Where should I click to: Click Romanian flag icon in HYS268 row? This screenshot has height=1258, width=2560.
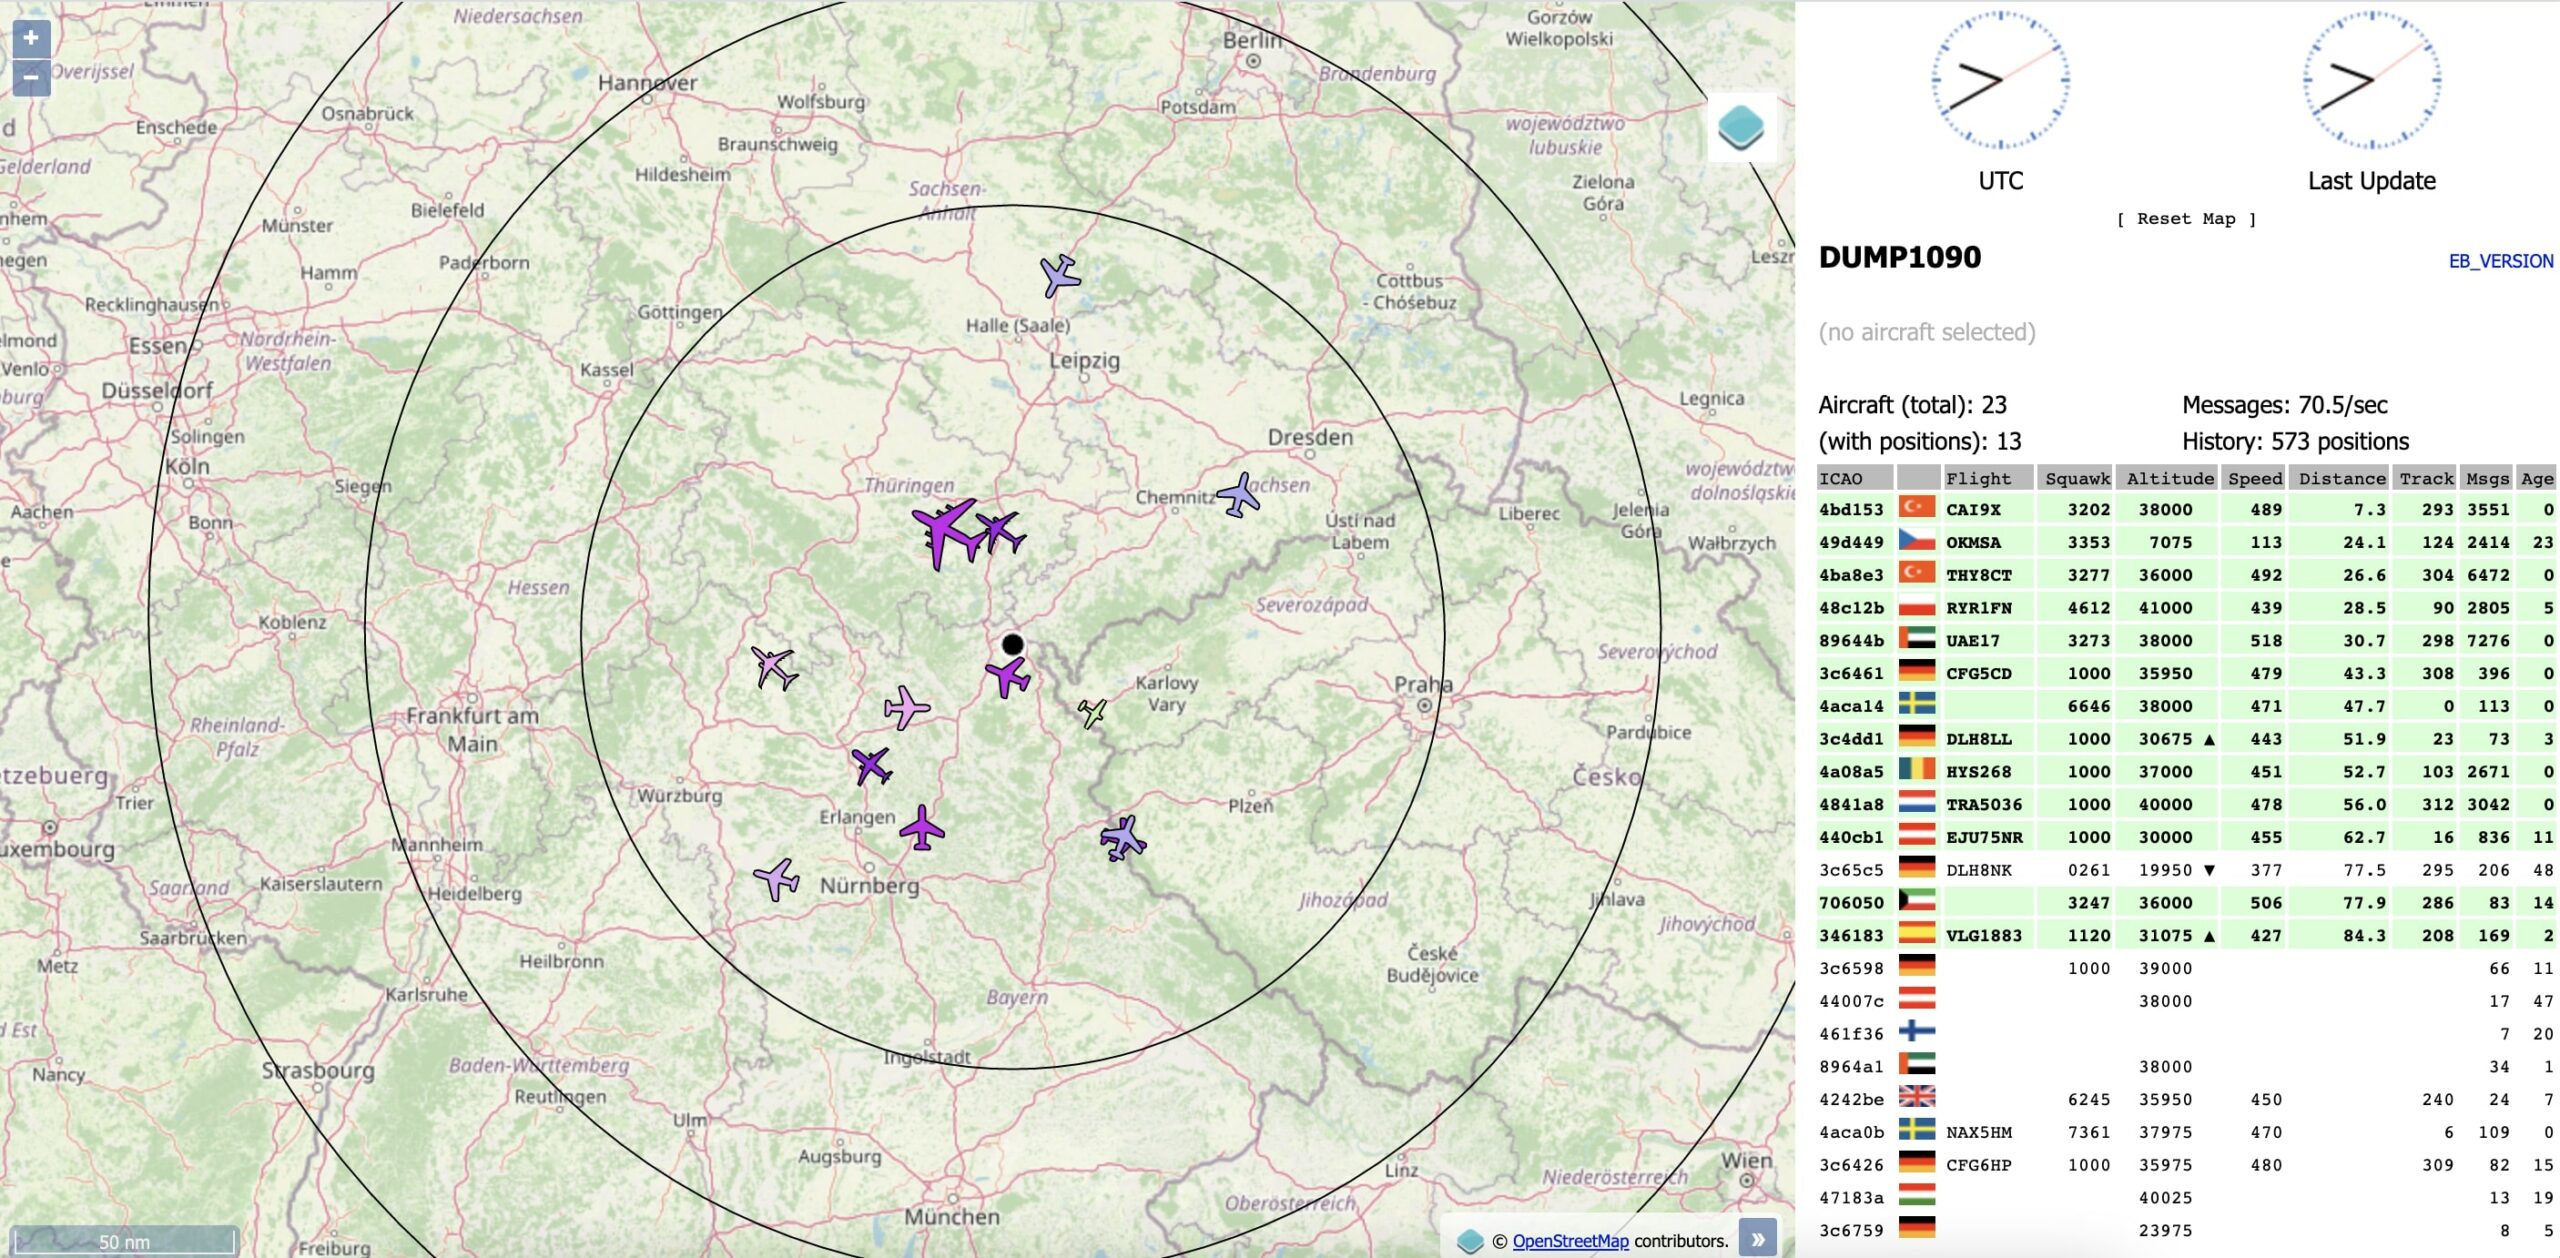click(1917, 768)
